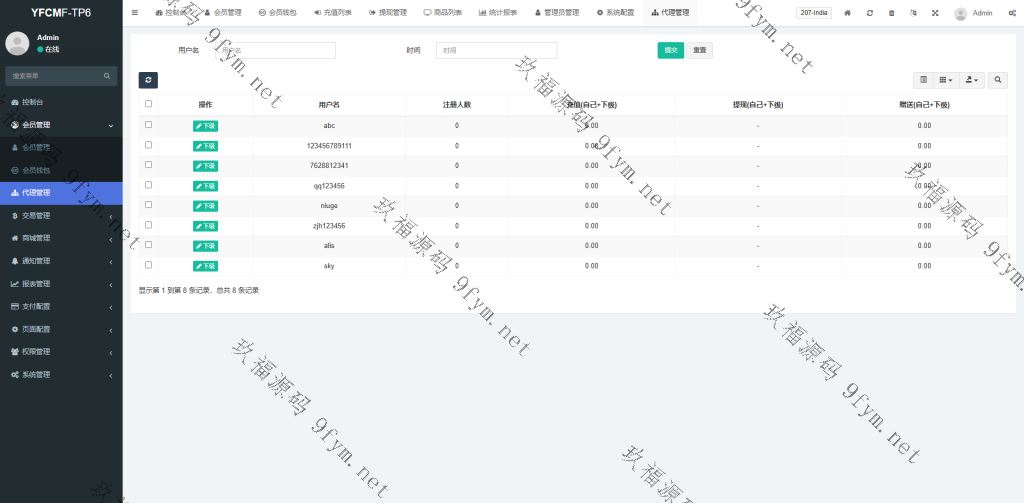The height and width of the screenshot is (503, 1024).
Task: Open the 下级 button for user 123456789111
Action: tap(205, 146)
